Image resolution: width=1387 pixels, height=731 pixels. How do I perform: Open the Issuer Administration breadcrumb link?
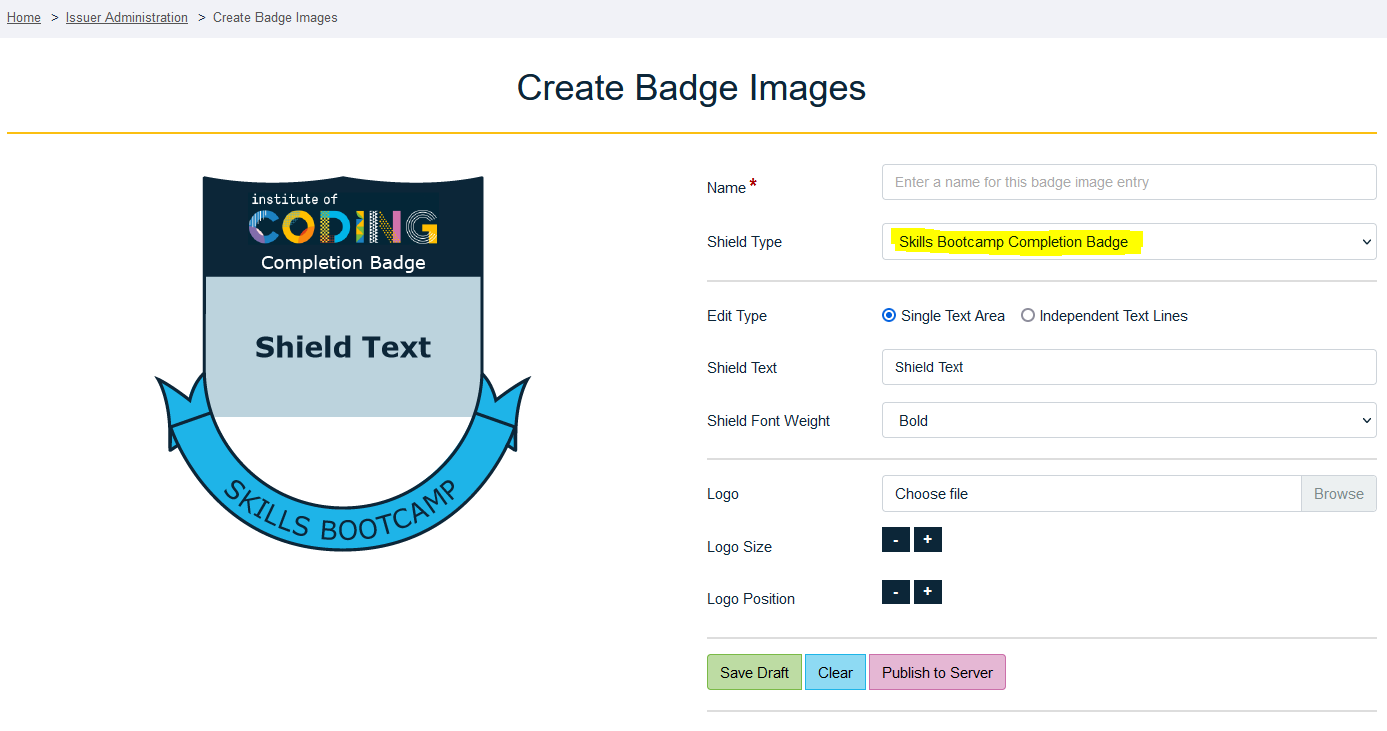click(127, 17)
